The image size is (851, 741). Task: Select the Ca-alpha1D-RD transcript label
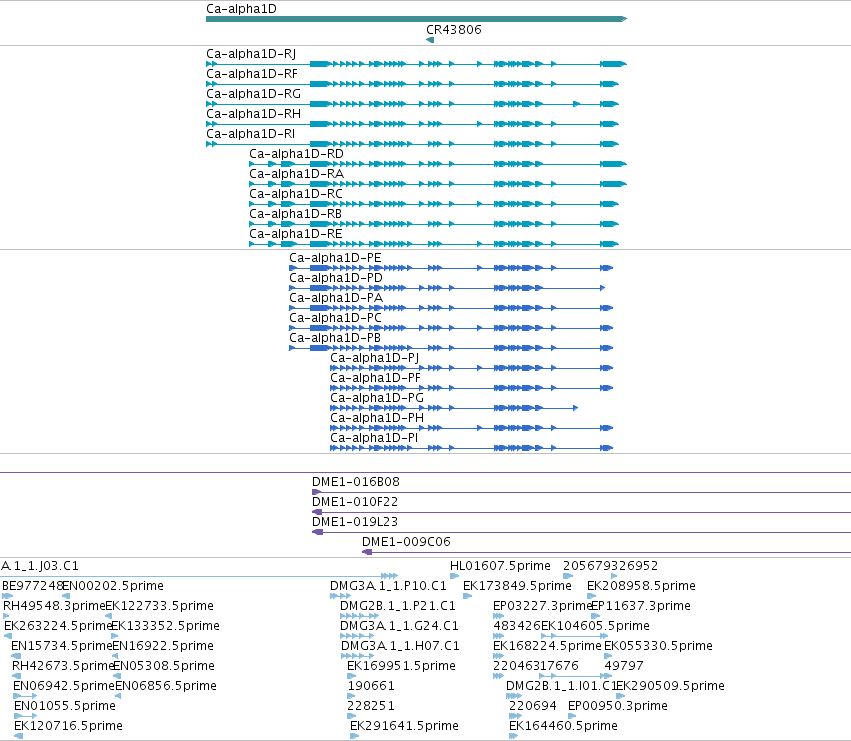coord(296,154)
